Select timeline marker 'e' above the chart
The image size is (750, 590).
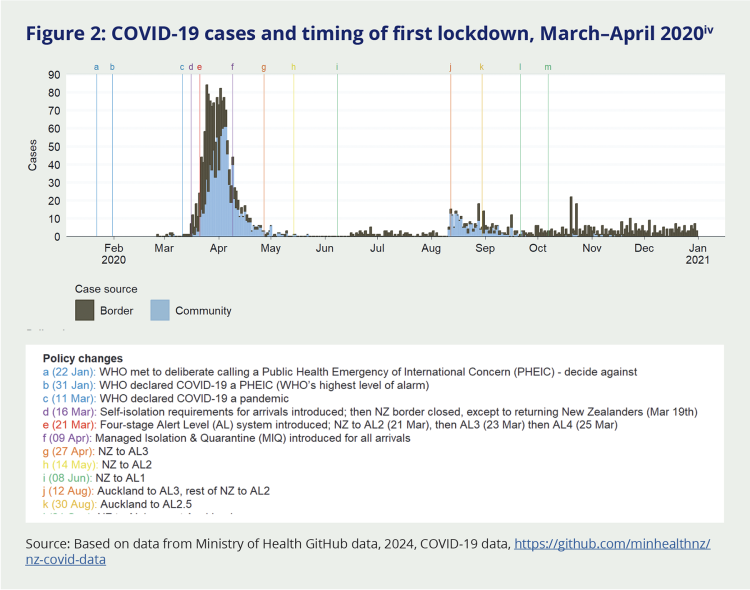199,67
